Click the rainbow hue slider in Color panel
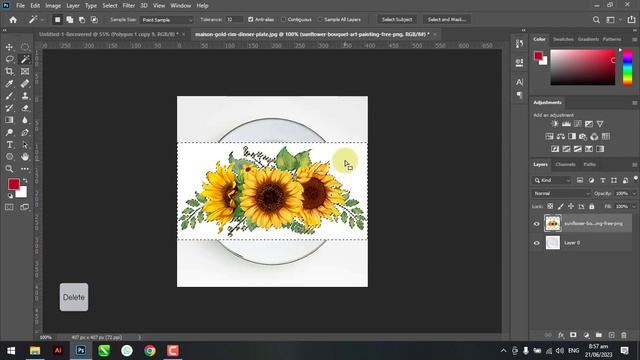 pos(627,67)
